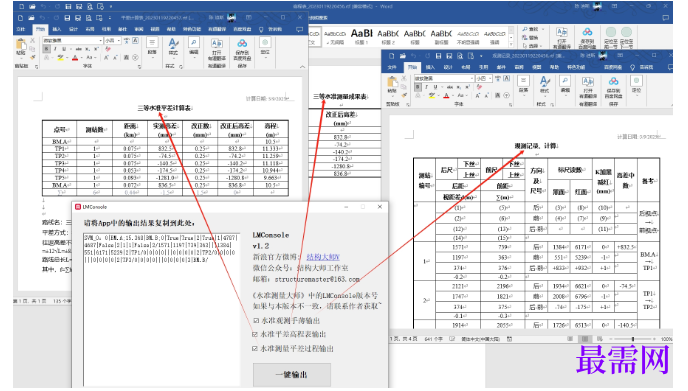
Task: Click the Italic icon in right Word ribbon
Action: pos(427,87)
